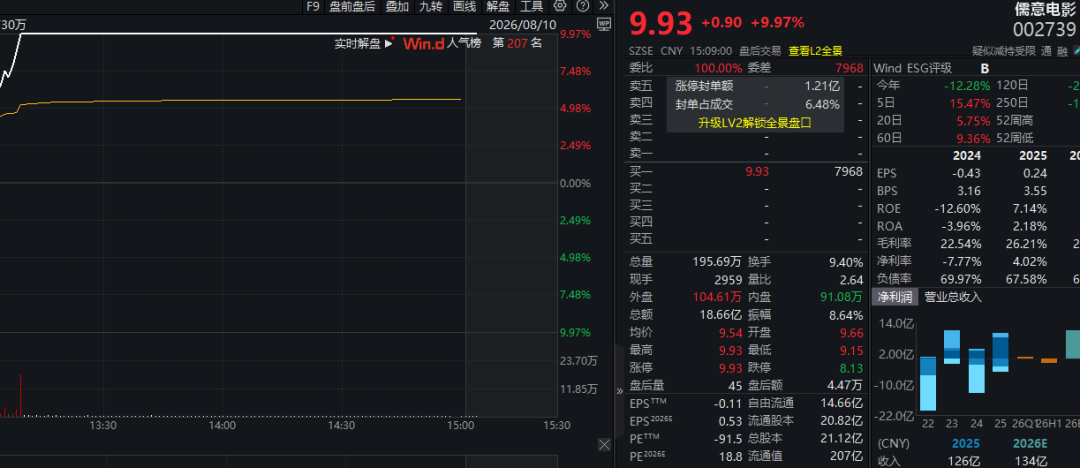Image resolution: width=1080 pixels, height=468 pixels.
Task: Click the 换手 value 9.40%
Action: click(846, 262)
